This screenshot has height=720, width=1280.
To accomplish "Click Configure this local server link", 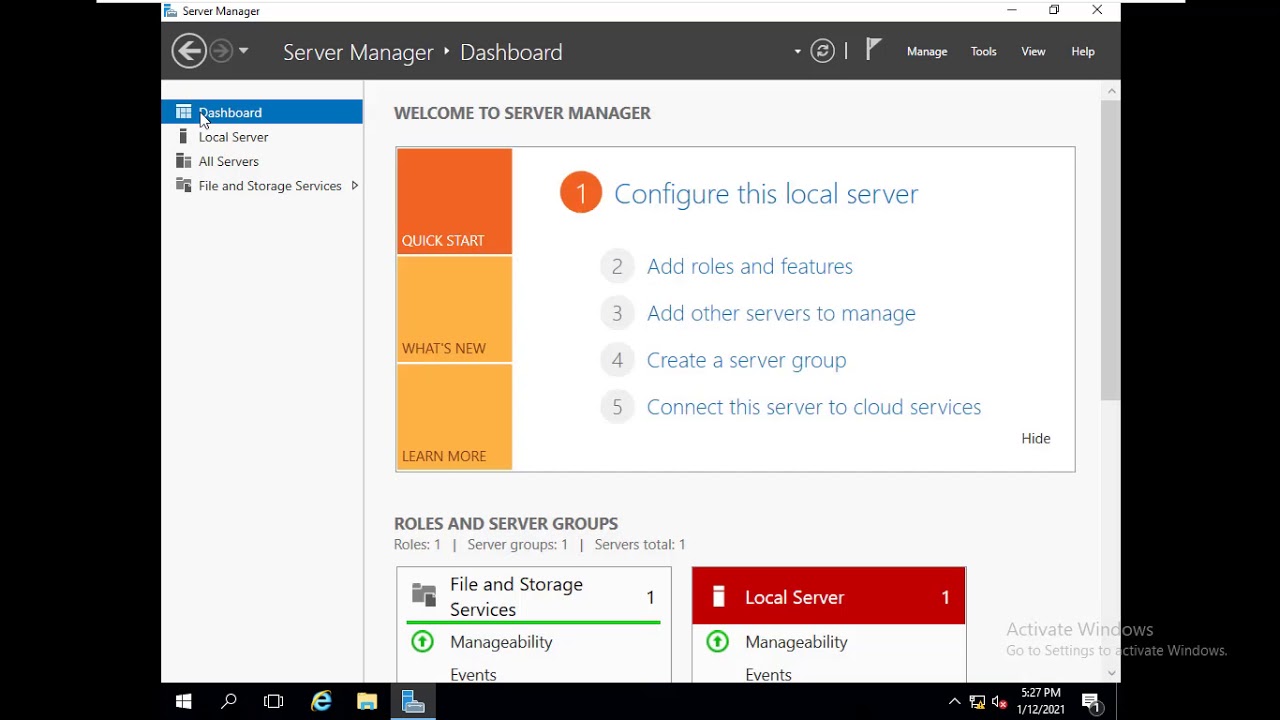I will click(x=766, y=193).
